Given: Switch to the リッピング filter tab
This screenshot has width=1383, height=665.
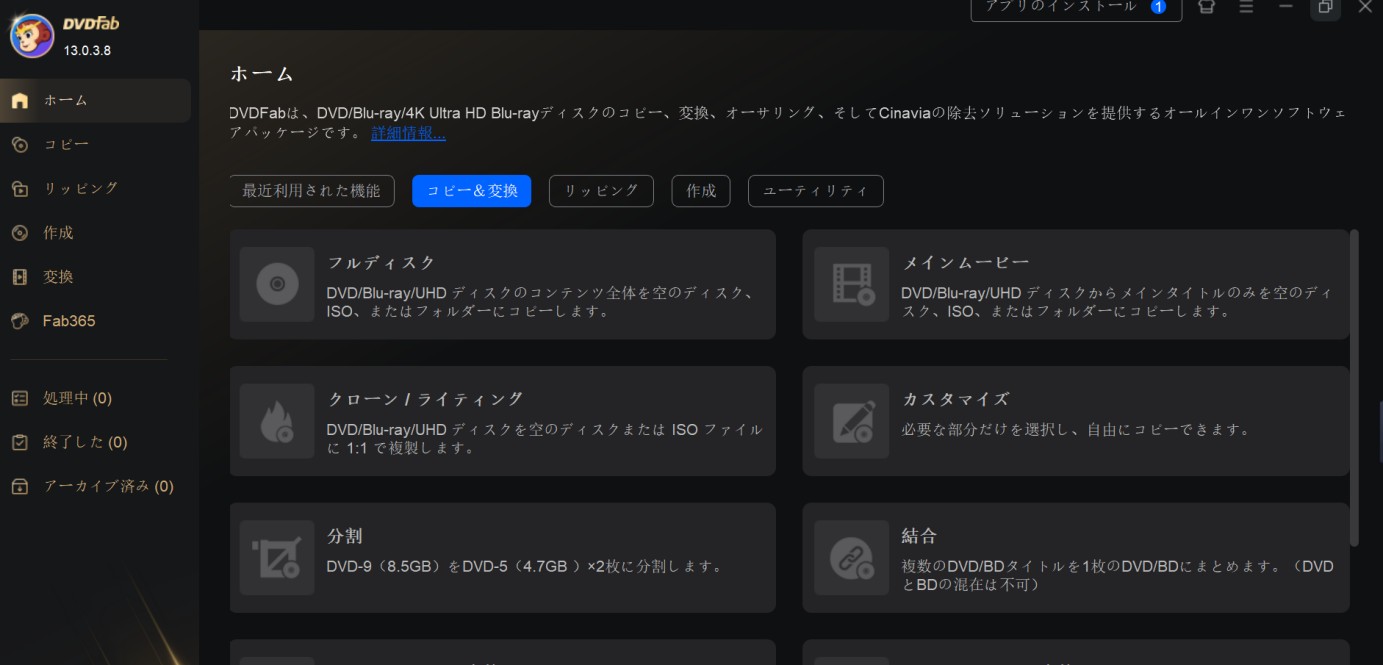Looking at the screenshot, I should (601, 191).
